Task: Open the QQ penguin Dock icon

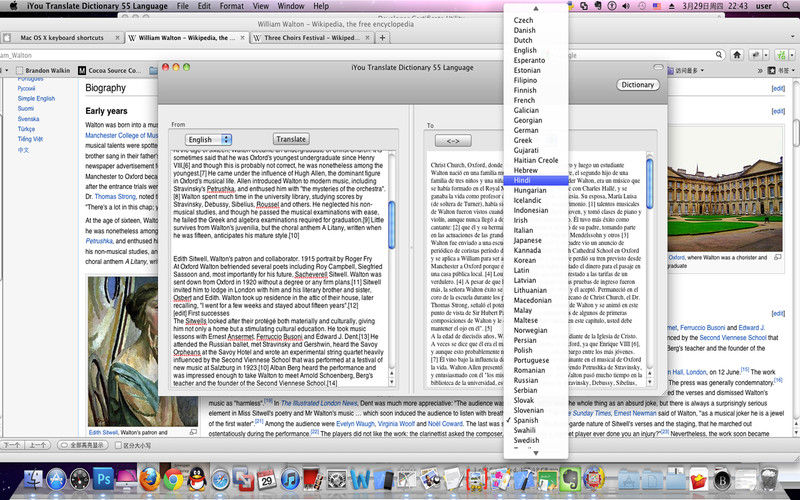Action: pos(196,480)
